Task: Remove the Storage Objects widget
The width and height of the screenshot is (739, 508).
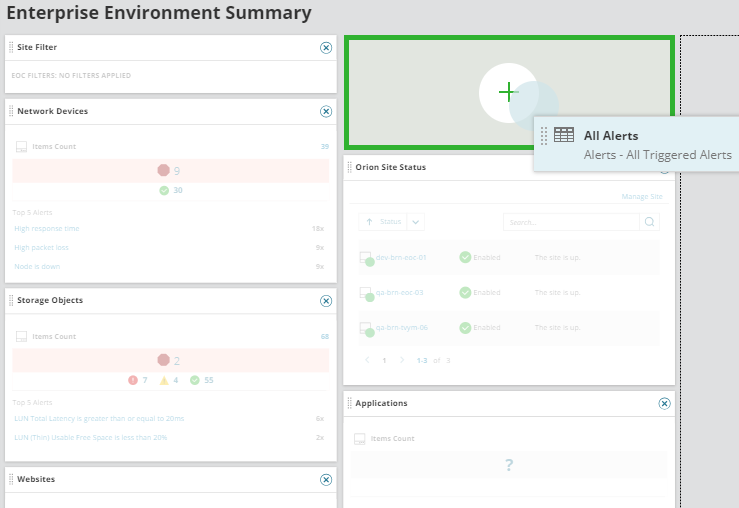Action: (x=325, y=301)
